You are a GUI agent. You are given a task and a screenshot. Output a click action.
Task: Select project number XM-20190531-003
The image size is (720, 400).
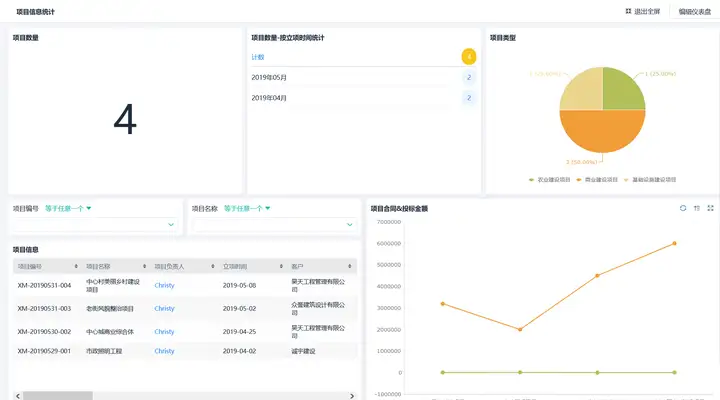pos(44,308)
